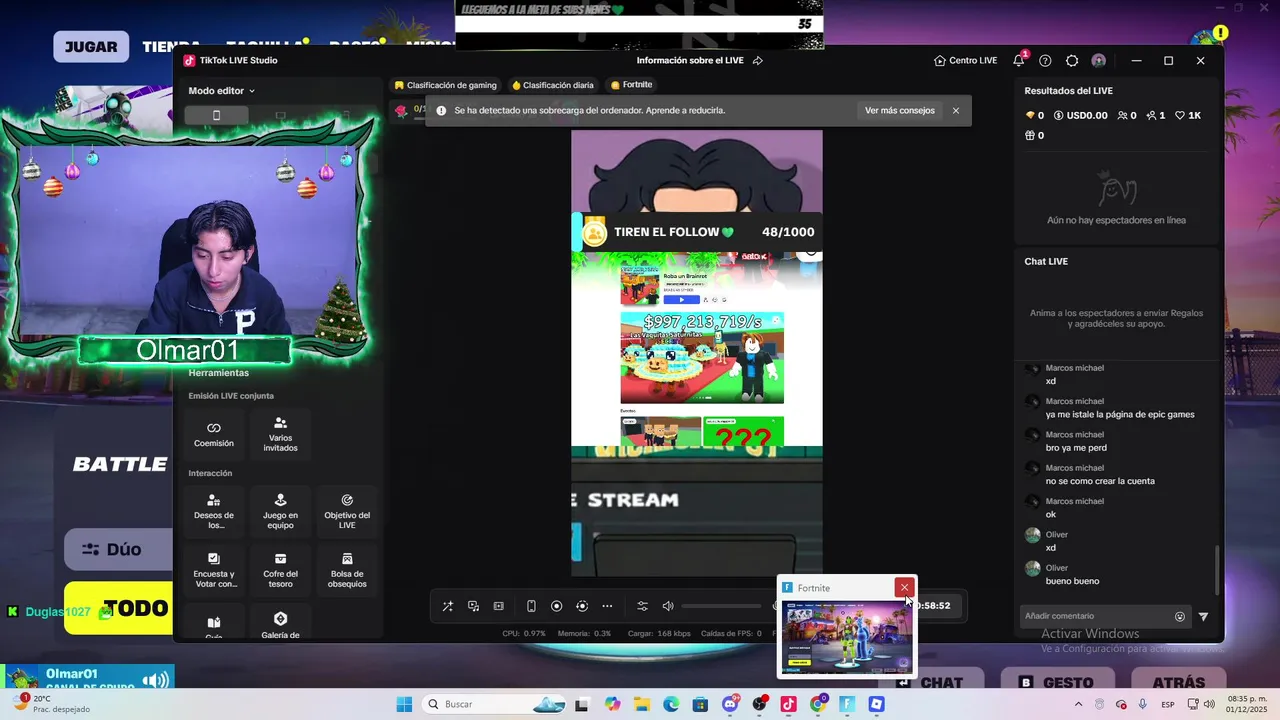1280x720 pixels.
Task: Click the chat filter funnel icon
Action: click(1203, 617)
